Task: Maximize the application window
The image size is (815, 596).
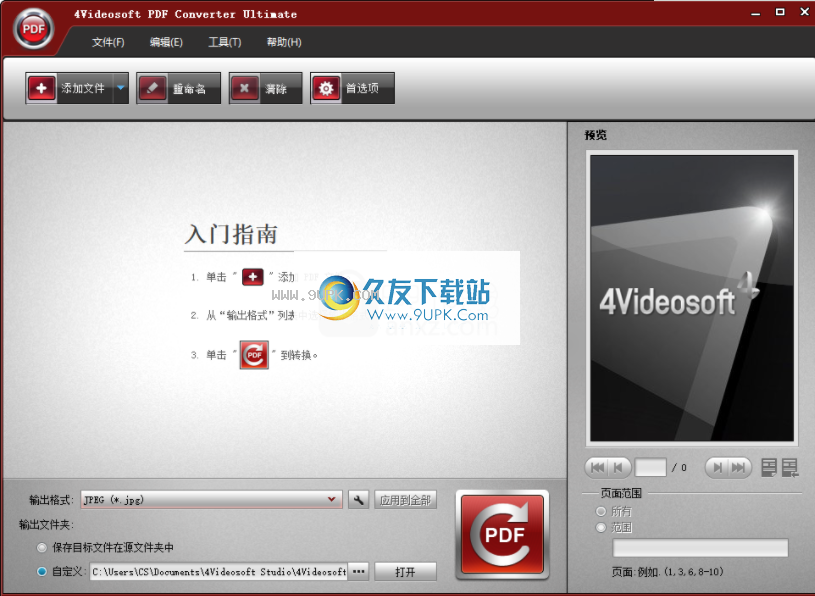Action: (780, 12)
